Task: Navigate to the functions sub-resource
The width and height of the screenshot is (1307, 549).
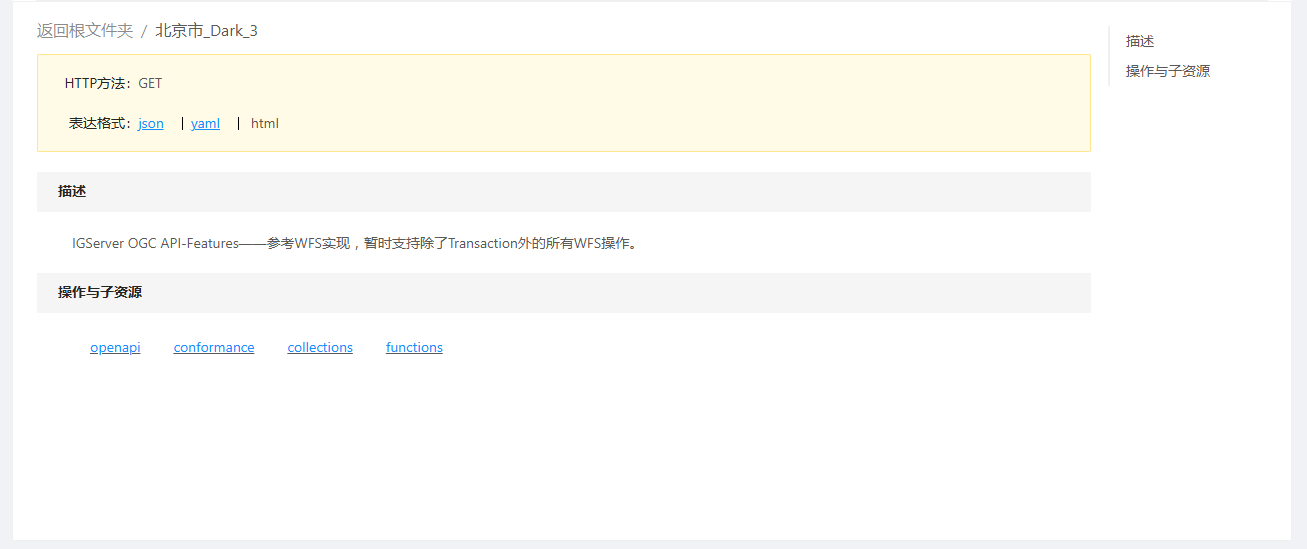Action: pyautogui.click(x=414, y=348)
